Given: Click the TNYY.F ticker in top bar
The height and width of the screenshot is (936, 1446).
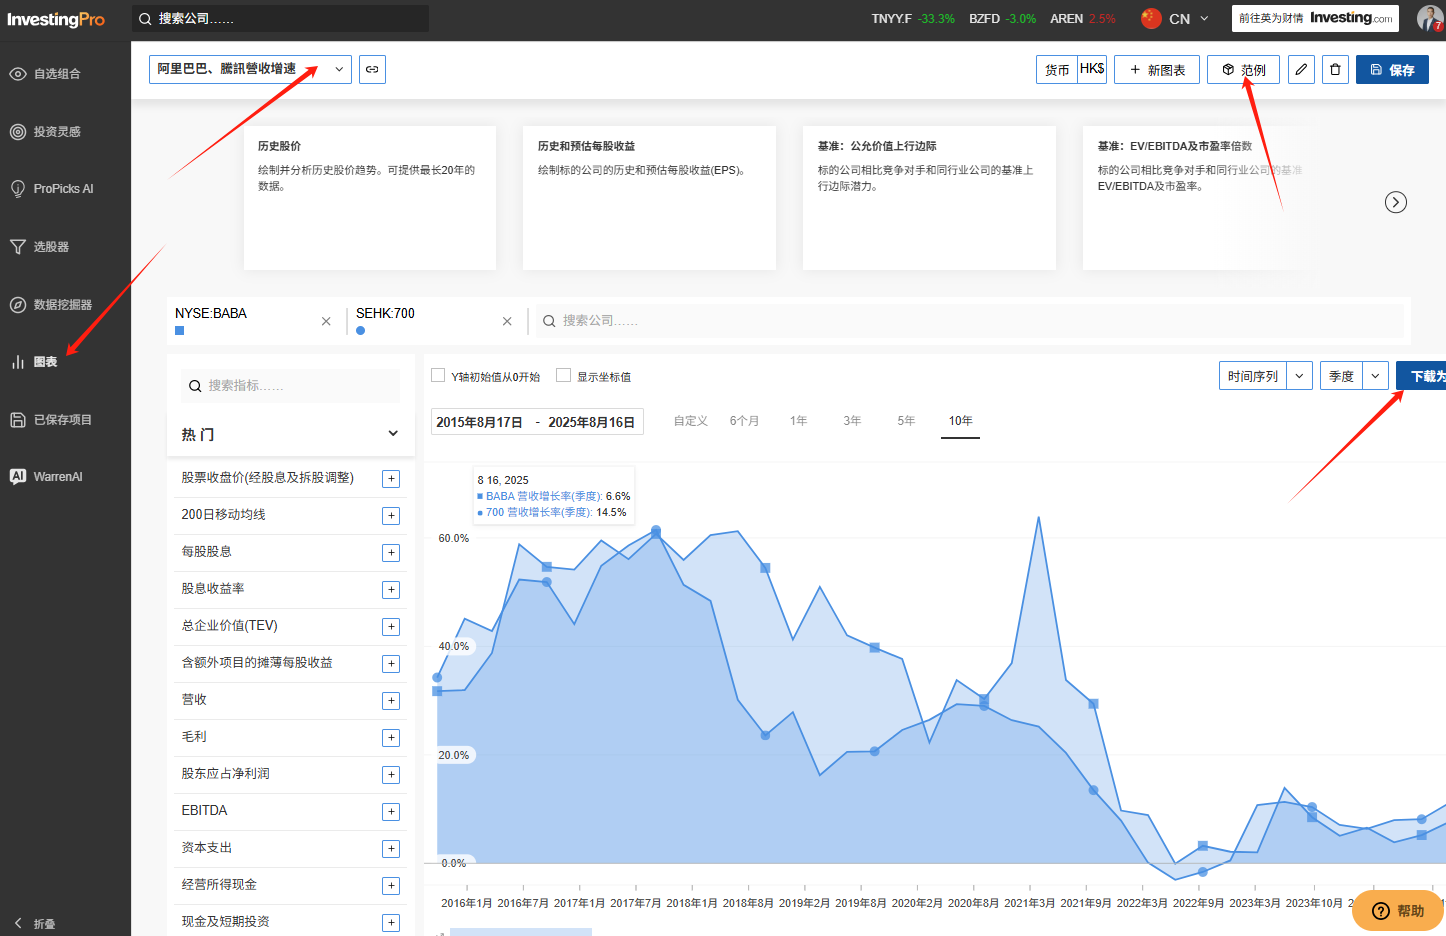Looking at the screenshot, I should (x=892, y=19).
